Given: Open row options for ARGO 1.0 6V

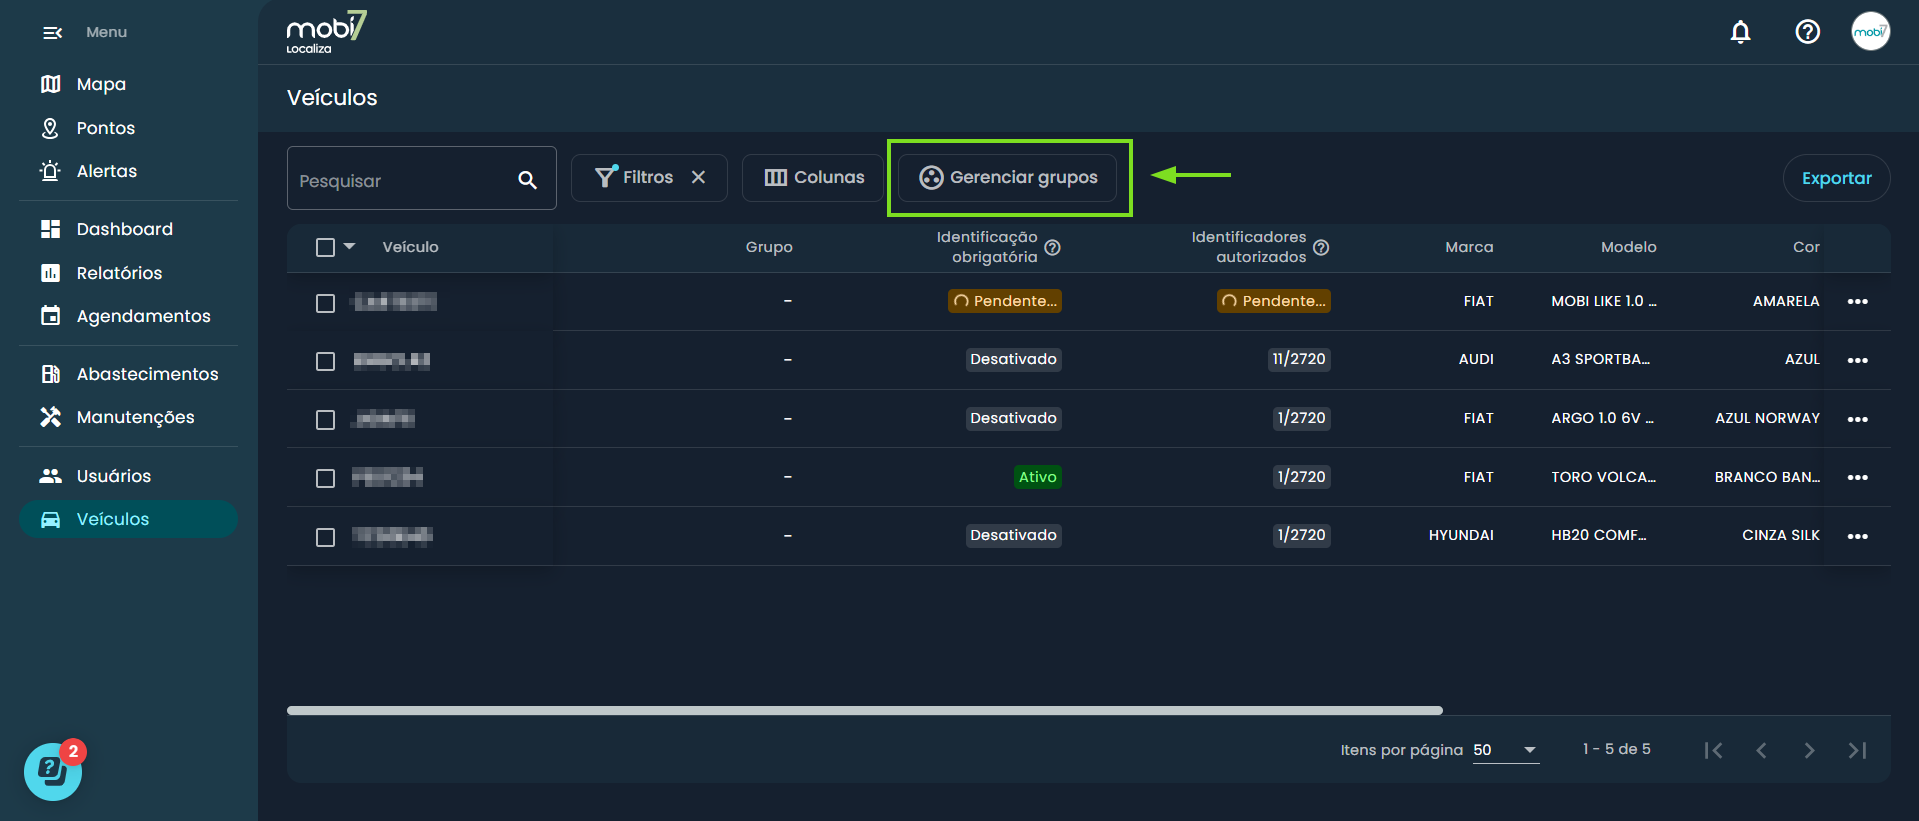Looking at the screenshot, I should (1857, 419).
